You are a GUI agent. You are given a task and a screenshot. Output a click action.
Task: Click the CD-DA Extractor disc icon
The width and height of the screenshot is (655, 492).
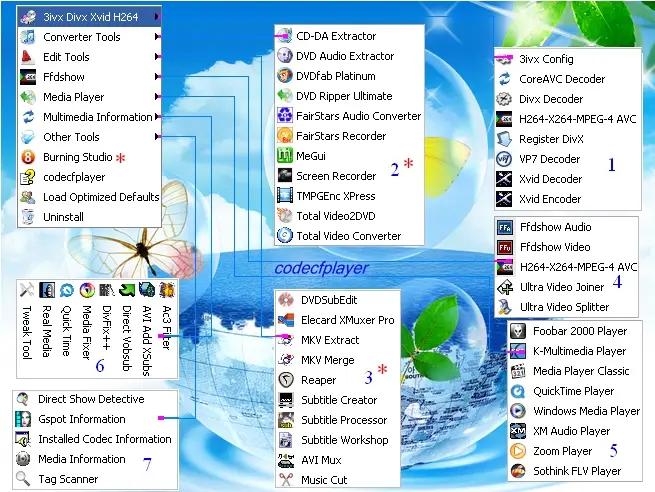click(x=285, y=36)
